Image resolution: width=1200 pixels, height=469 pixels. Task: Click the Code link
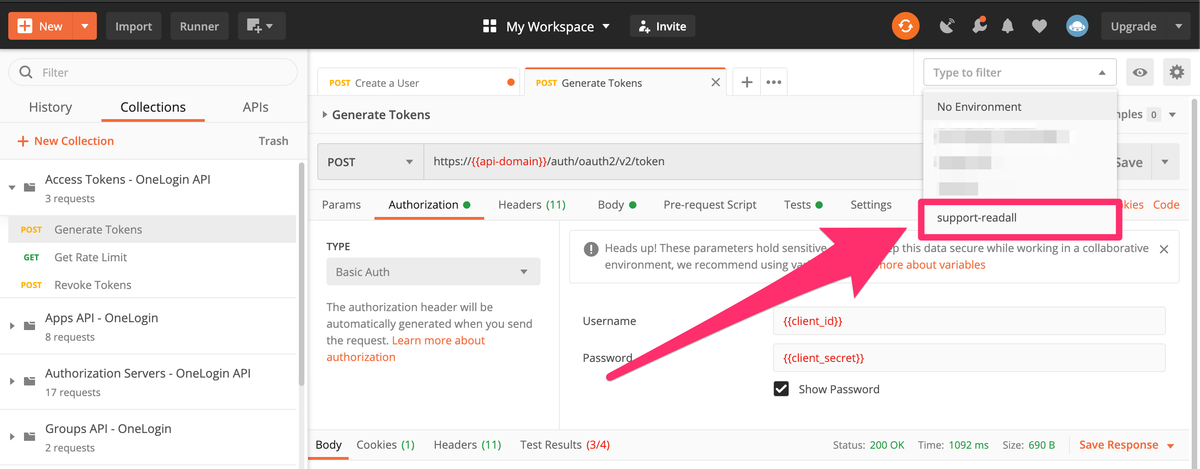pos(1166,205)
